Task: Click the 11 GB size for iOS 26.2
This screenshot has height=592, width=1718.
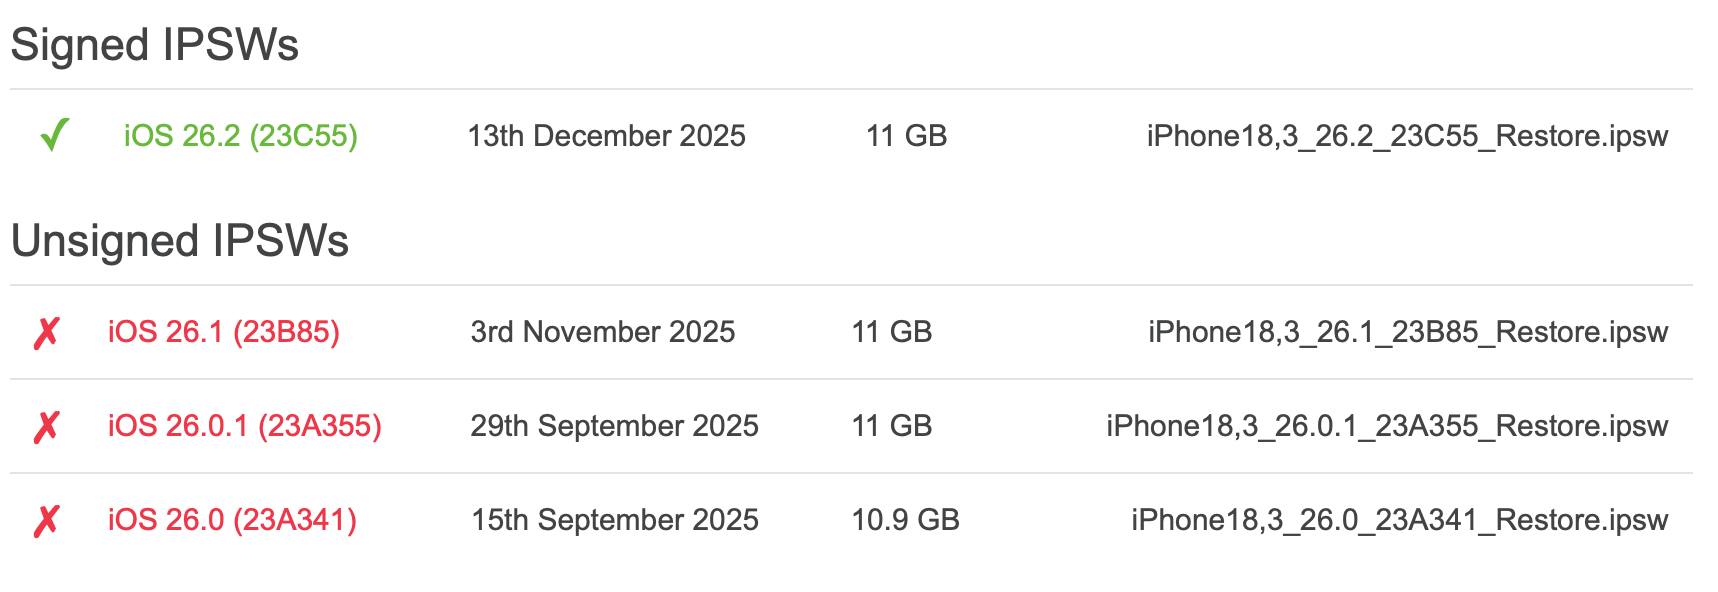Action: (906, 136)
